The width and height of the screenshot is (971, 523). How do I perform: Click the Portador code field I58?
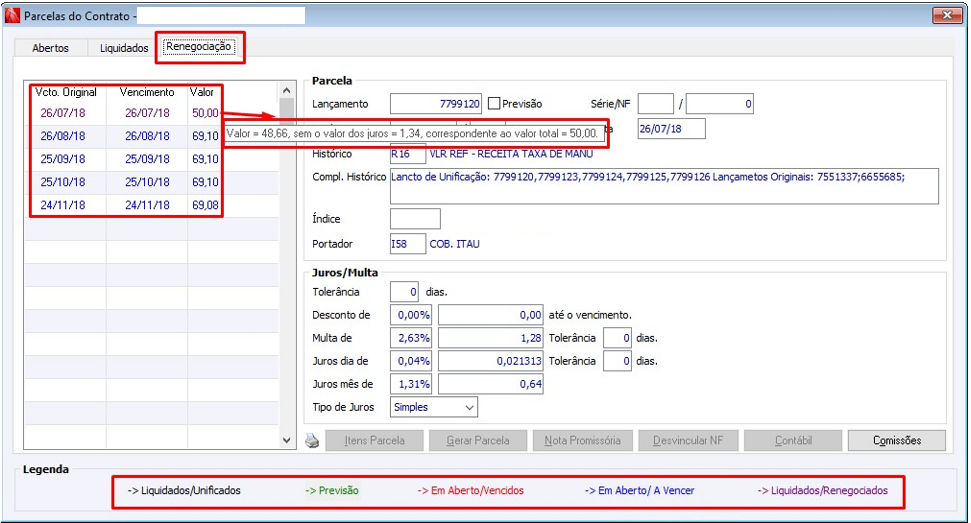(x=407, y=244)
